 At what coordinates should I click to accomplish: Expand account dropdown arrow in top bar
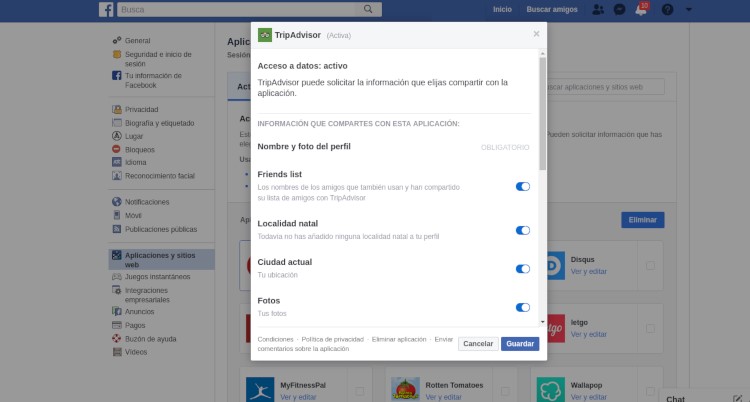[x=689, y=9]
